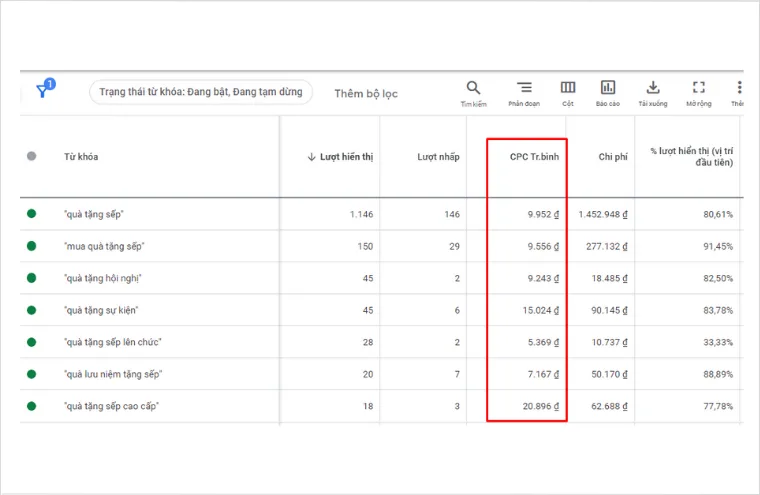The image size is (760, 495).
Task: Toggle status dot for "mua quà tặng sếp"
Action: [32, 246]
